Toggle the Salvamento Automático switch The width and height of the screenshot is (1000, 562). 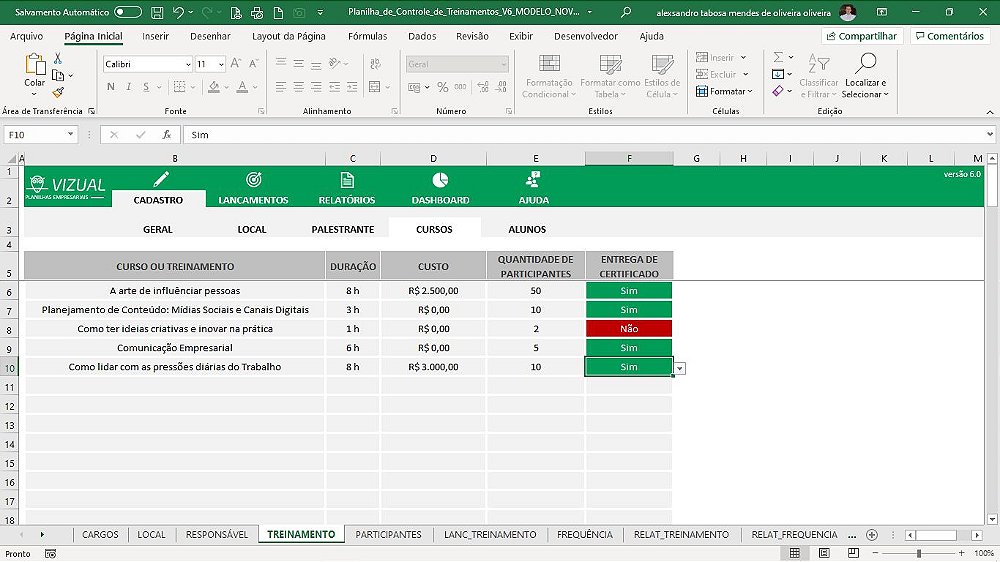(x=128, y=12)
